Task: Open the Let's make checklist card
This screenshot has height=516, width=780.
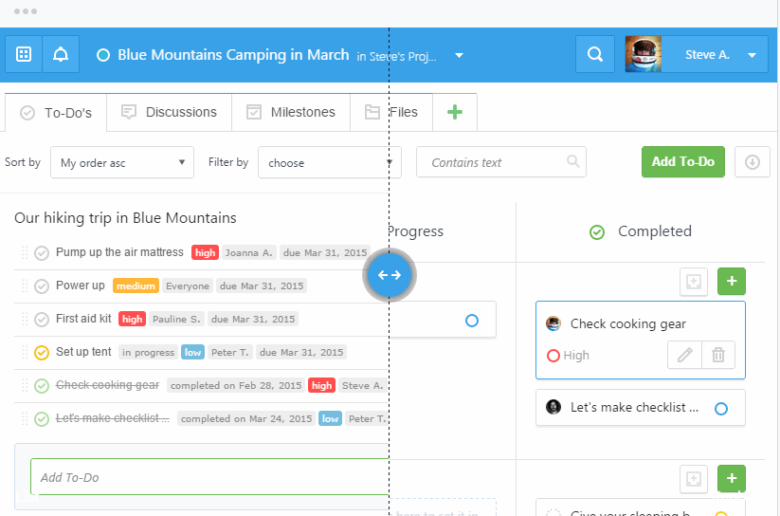Action: (640, 408)
